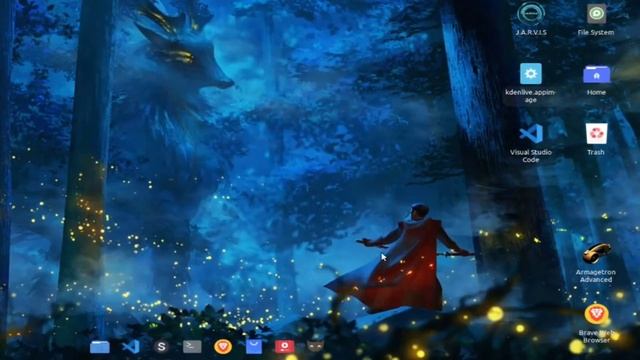This screenshot has width=640, height=360.
Task: Click the "kdenlive.appimage" label text
Action: pyautogui.click(x=530, y=96)
